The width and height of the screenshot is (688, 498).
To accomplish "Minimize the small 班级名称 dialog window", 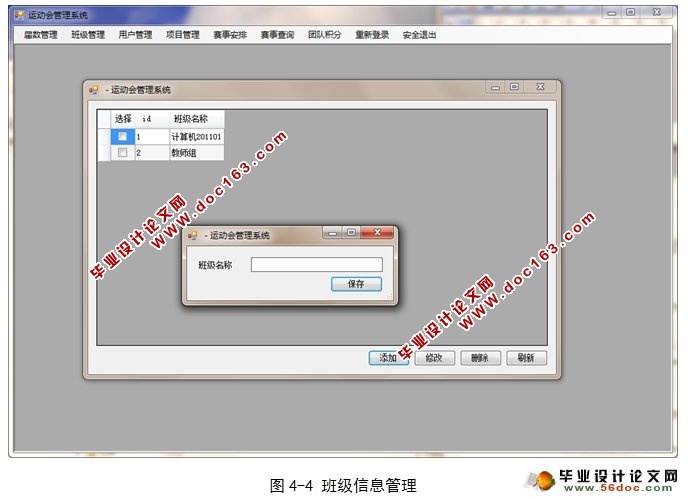I will pos(332,233).
